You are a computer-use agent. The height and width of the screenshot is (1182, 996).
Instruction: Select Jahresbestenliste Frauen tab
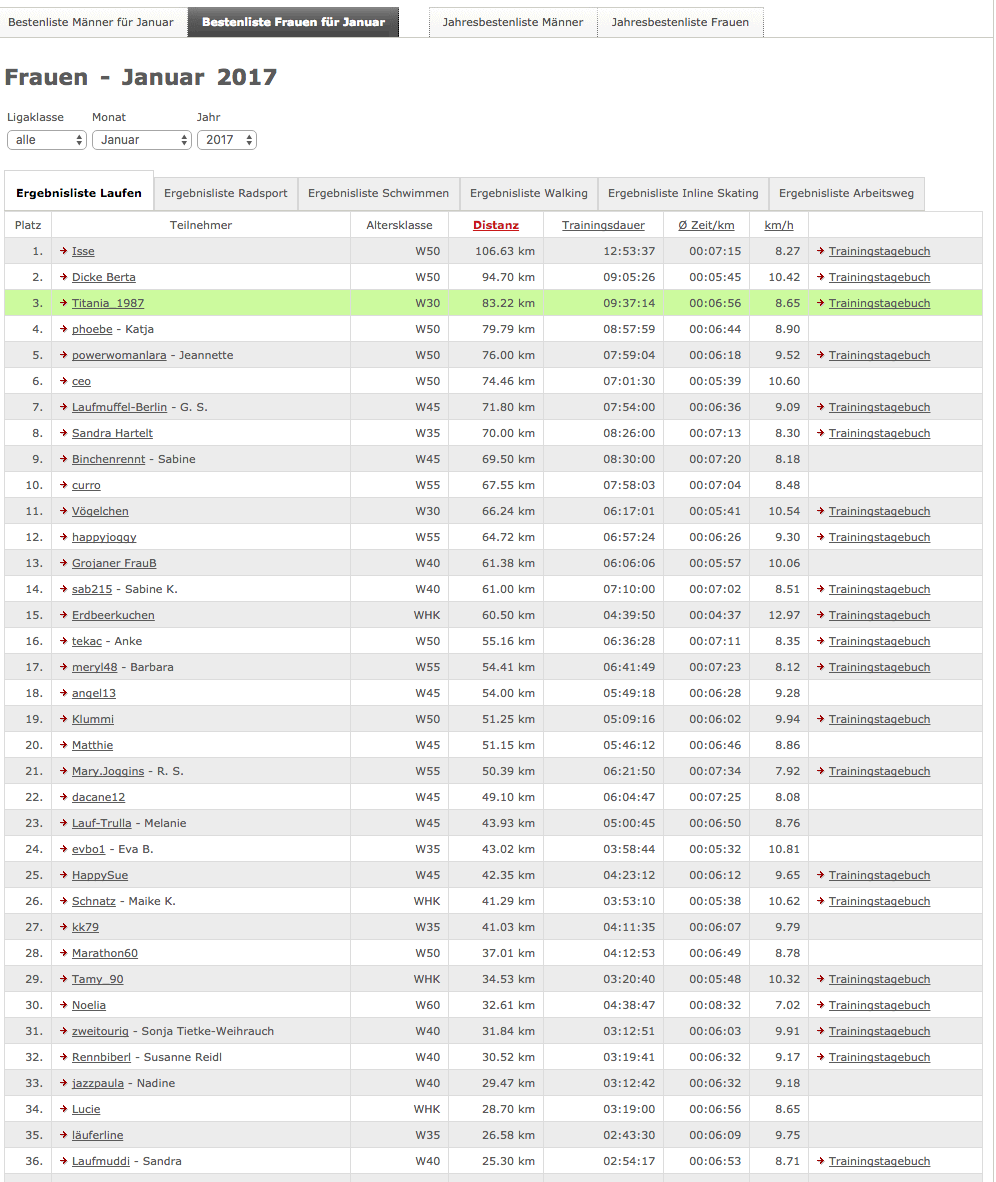680,22
